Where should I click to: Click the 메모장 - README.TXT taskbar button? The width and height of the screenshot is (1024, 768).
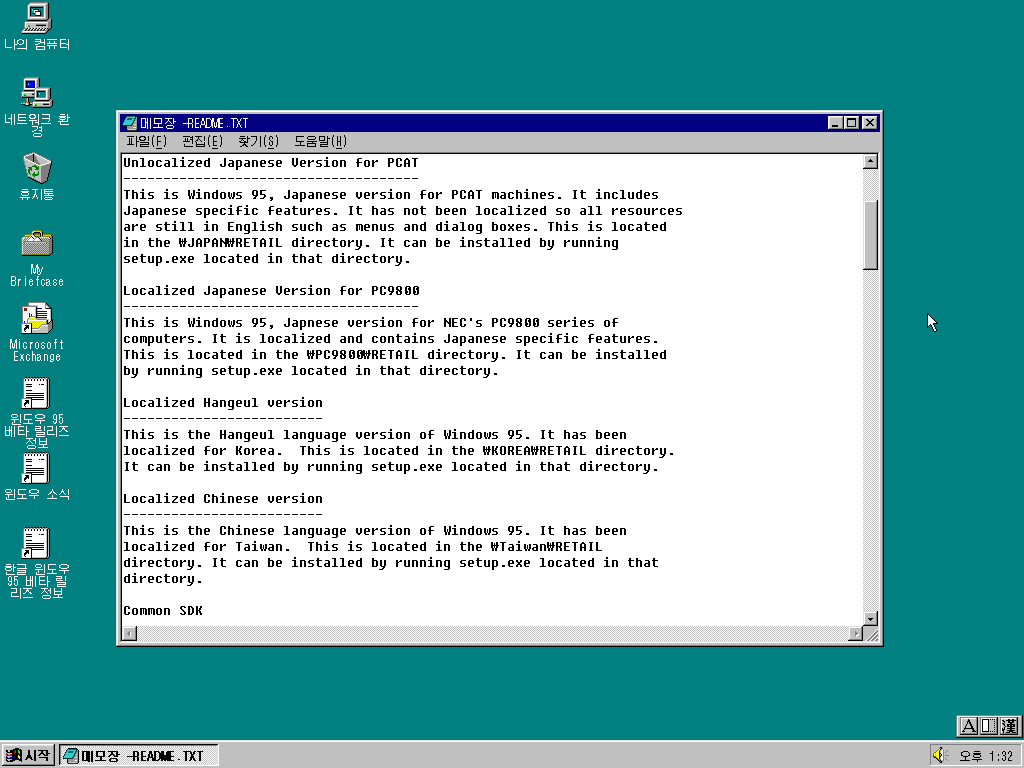(x=138, y=756)
